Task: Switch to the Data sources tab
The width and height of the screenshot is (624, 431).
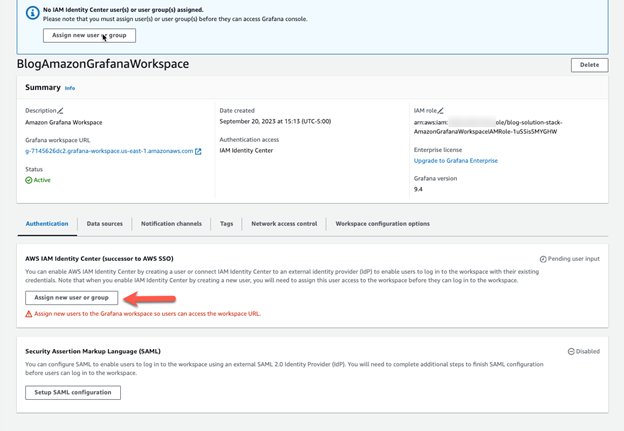Action: click(105, 224)
